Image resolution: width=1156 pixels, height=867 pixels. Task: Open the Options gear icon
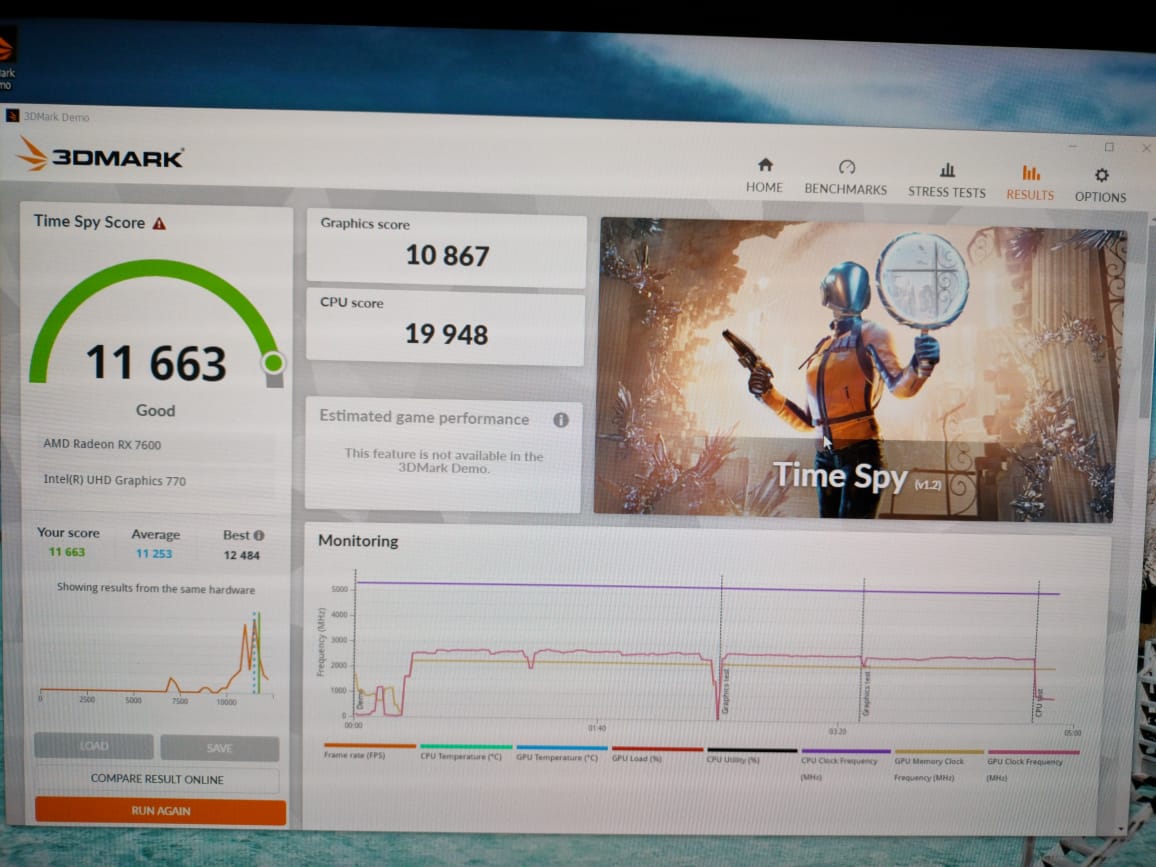tap(1101, 175)
